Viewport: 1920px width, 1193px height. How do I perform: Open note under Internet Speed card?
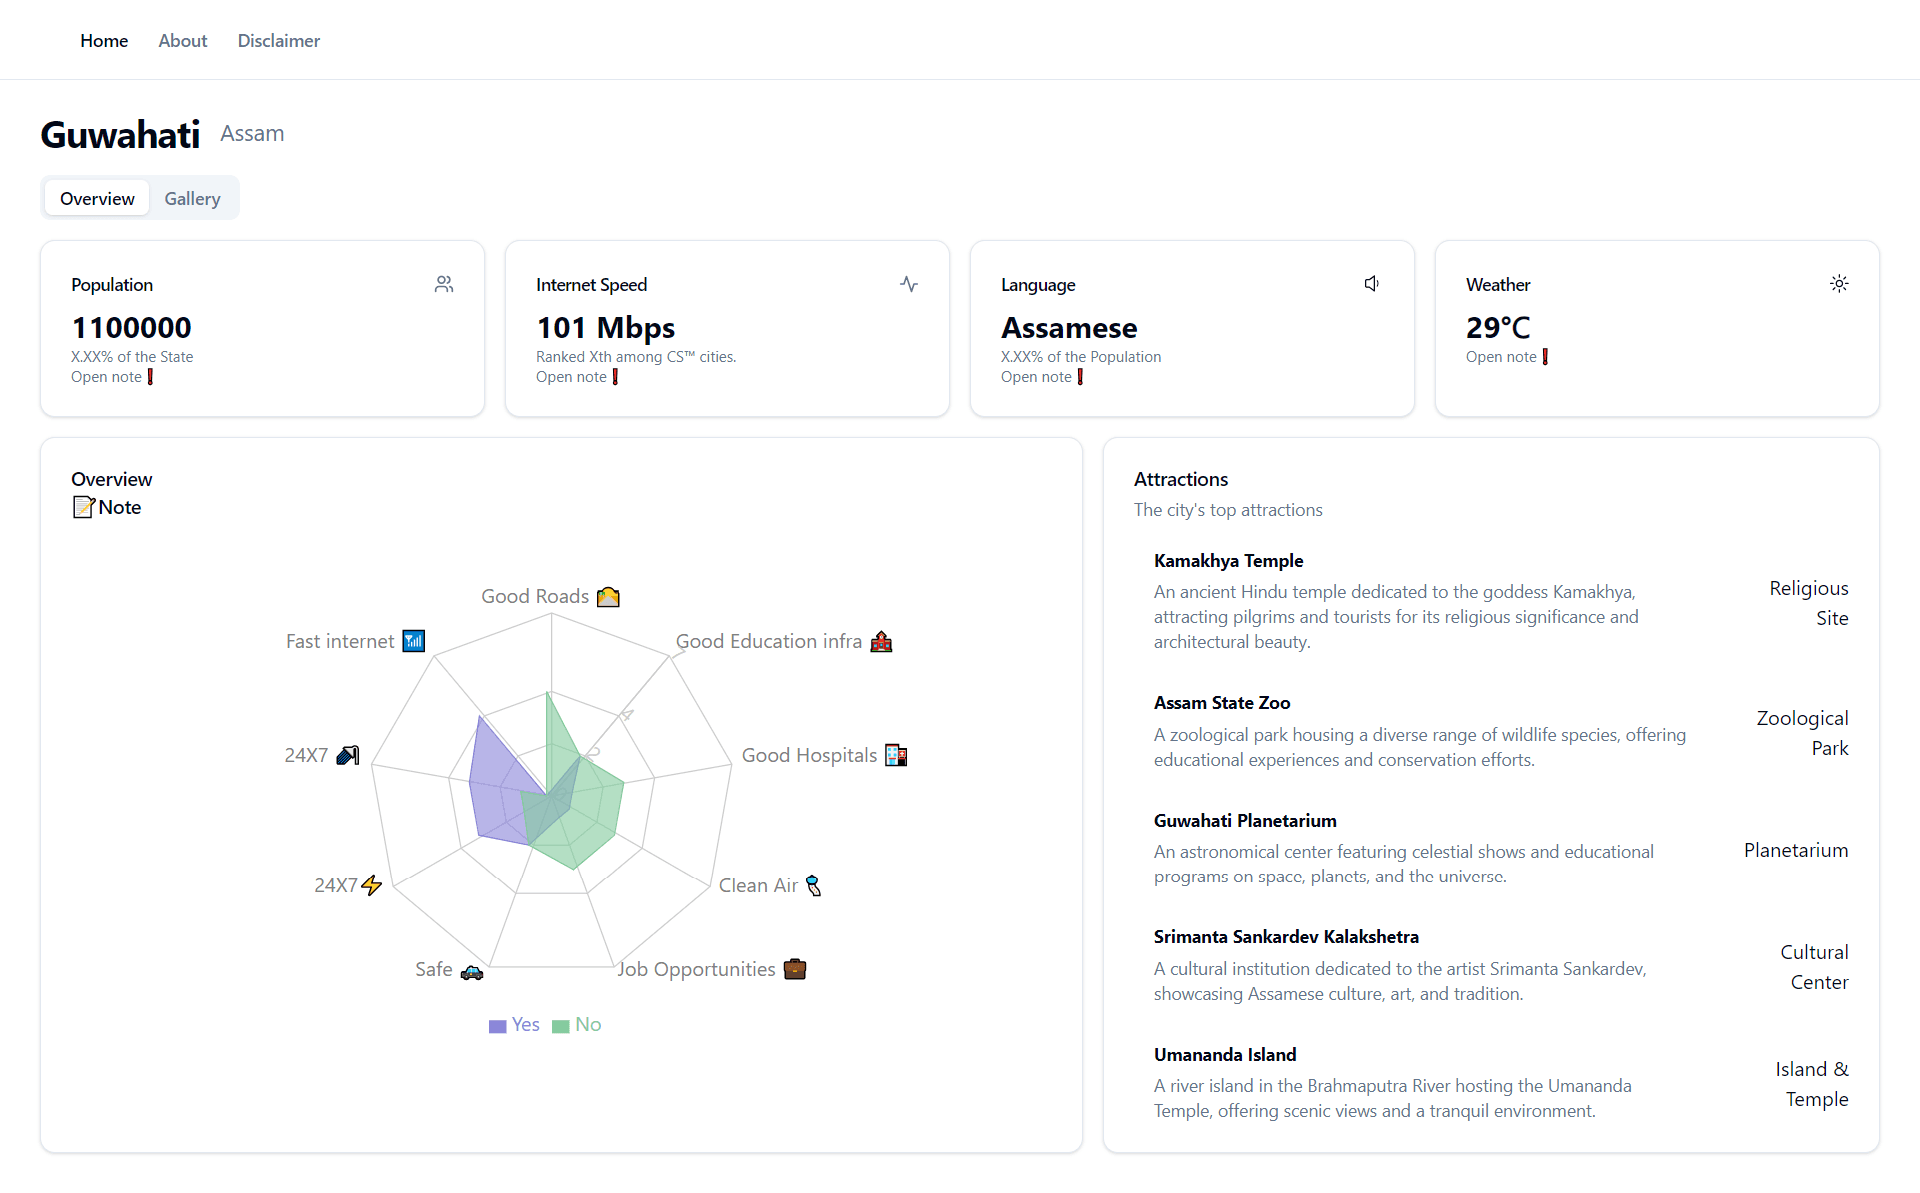577,377
